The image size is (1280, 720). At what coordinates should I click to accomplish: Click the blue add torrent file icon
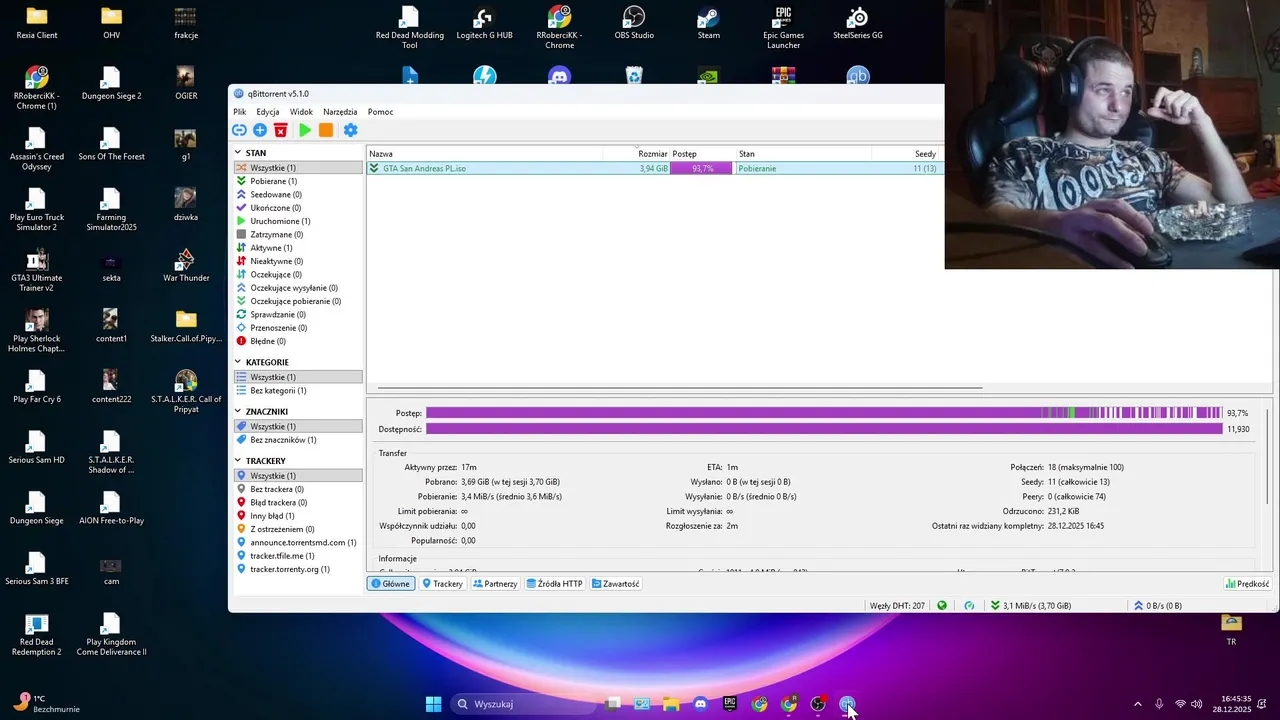pos(260,130)
